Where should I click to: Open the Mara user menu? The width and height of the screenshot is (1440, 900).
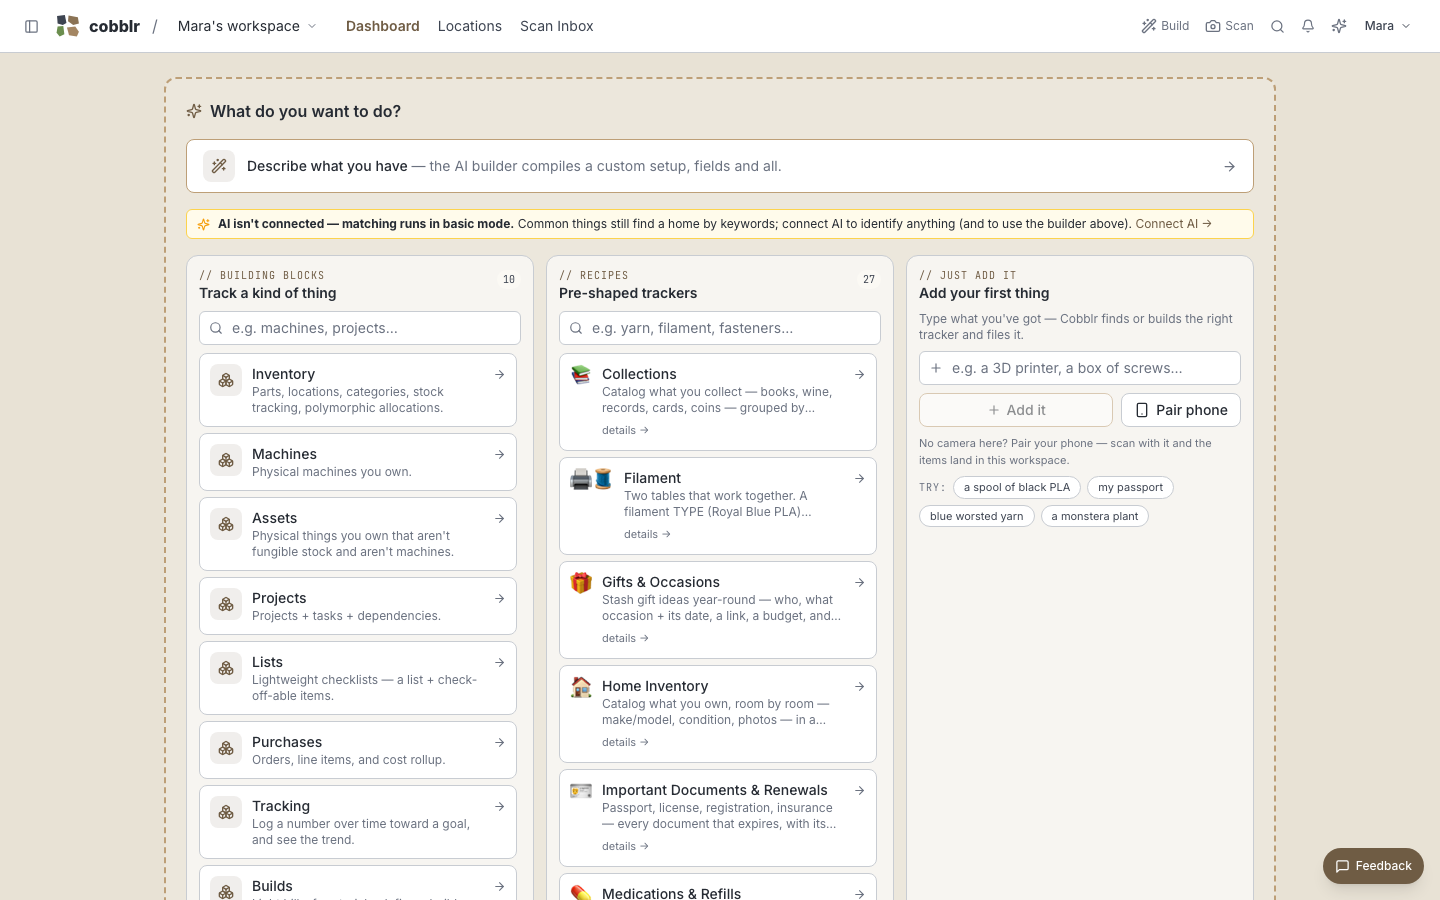1388,26
